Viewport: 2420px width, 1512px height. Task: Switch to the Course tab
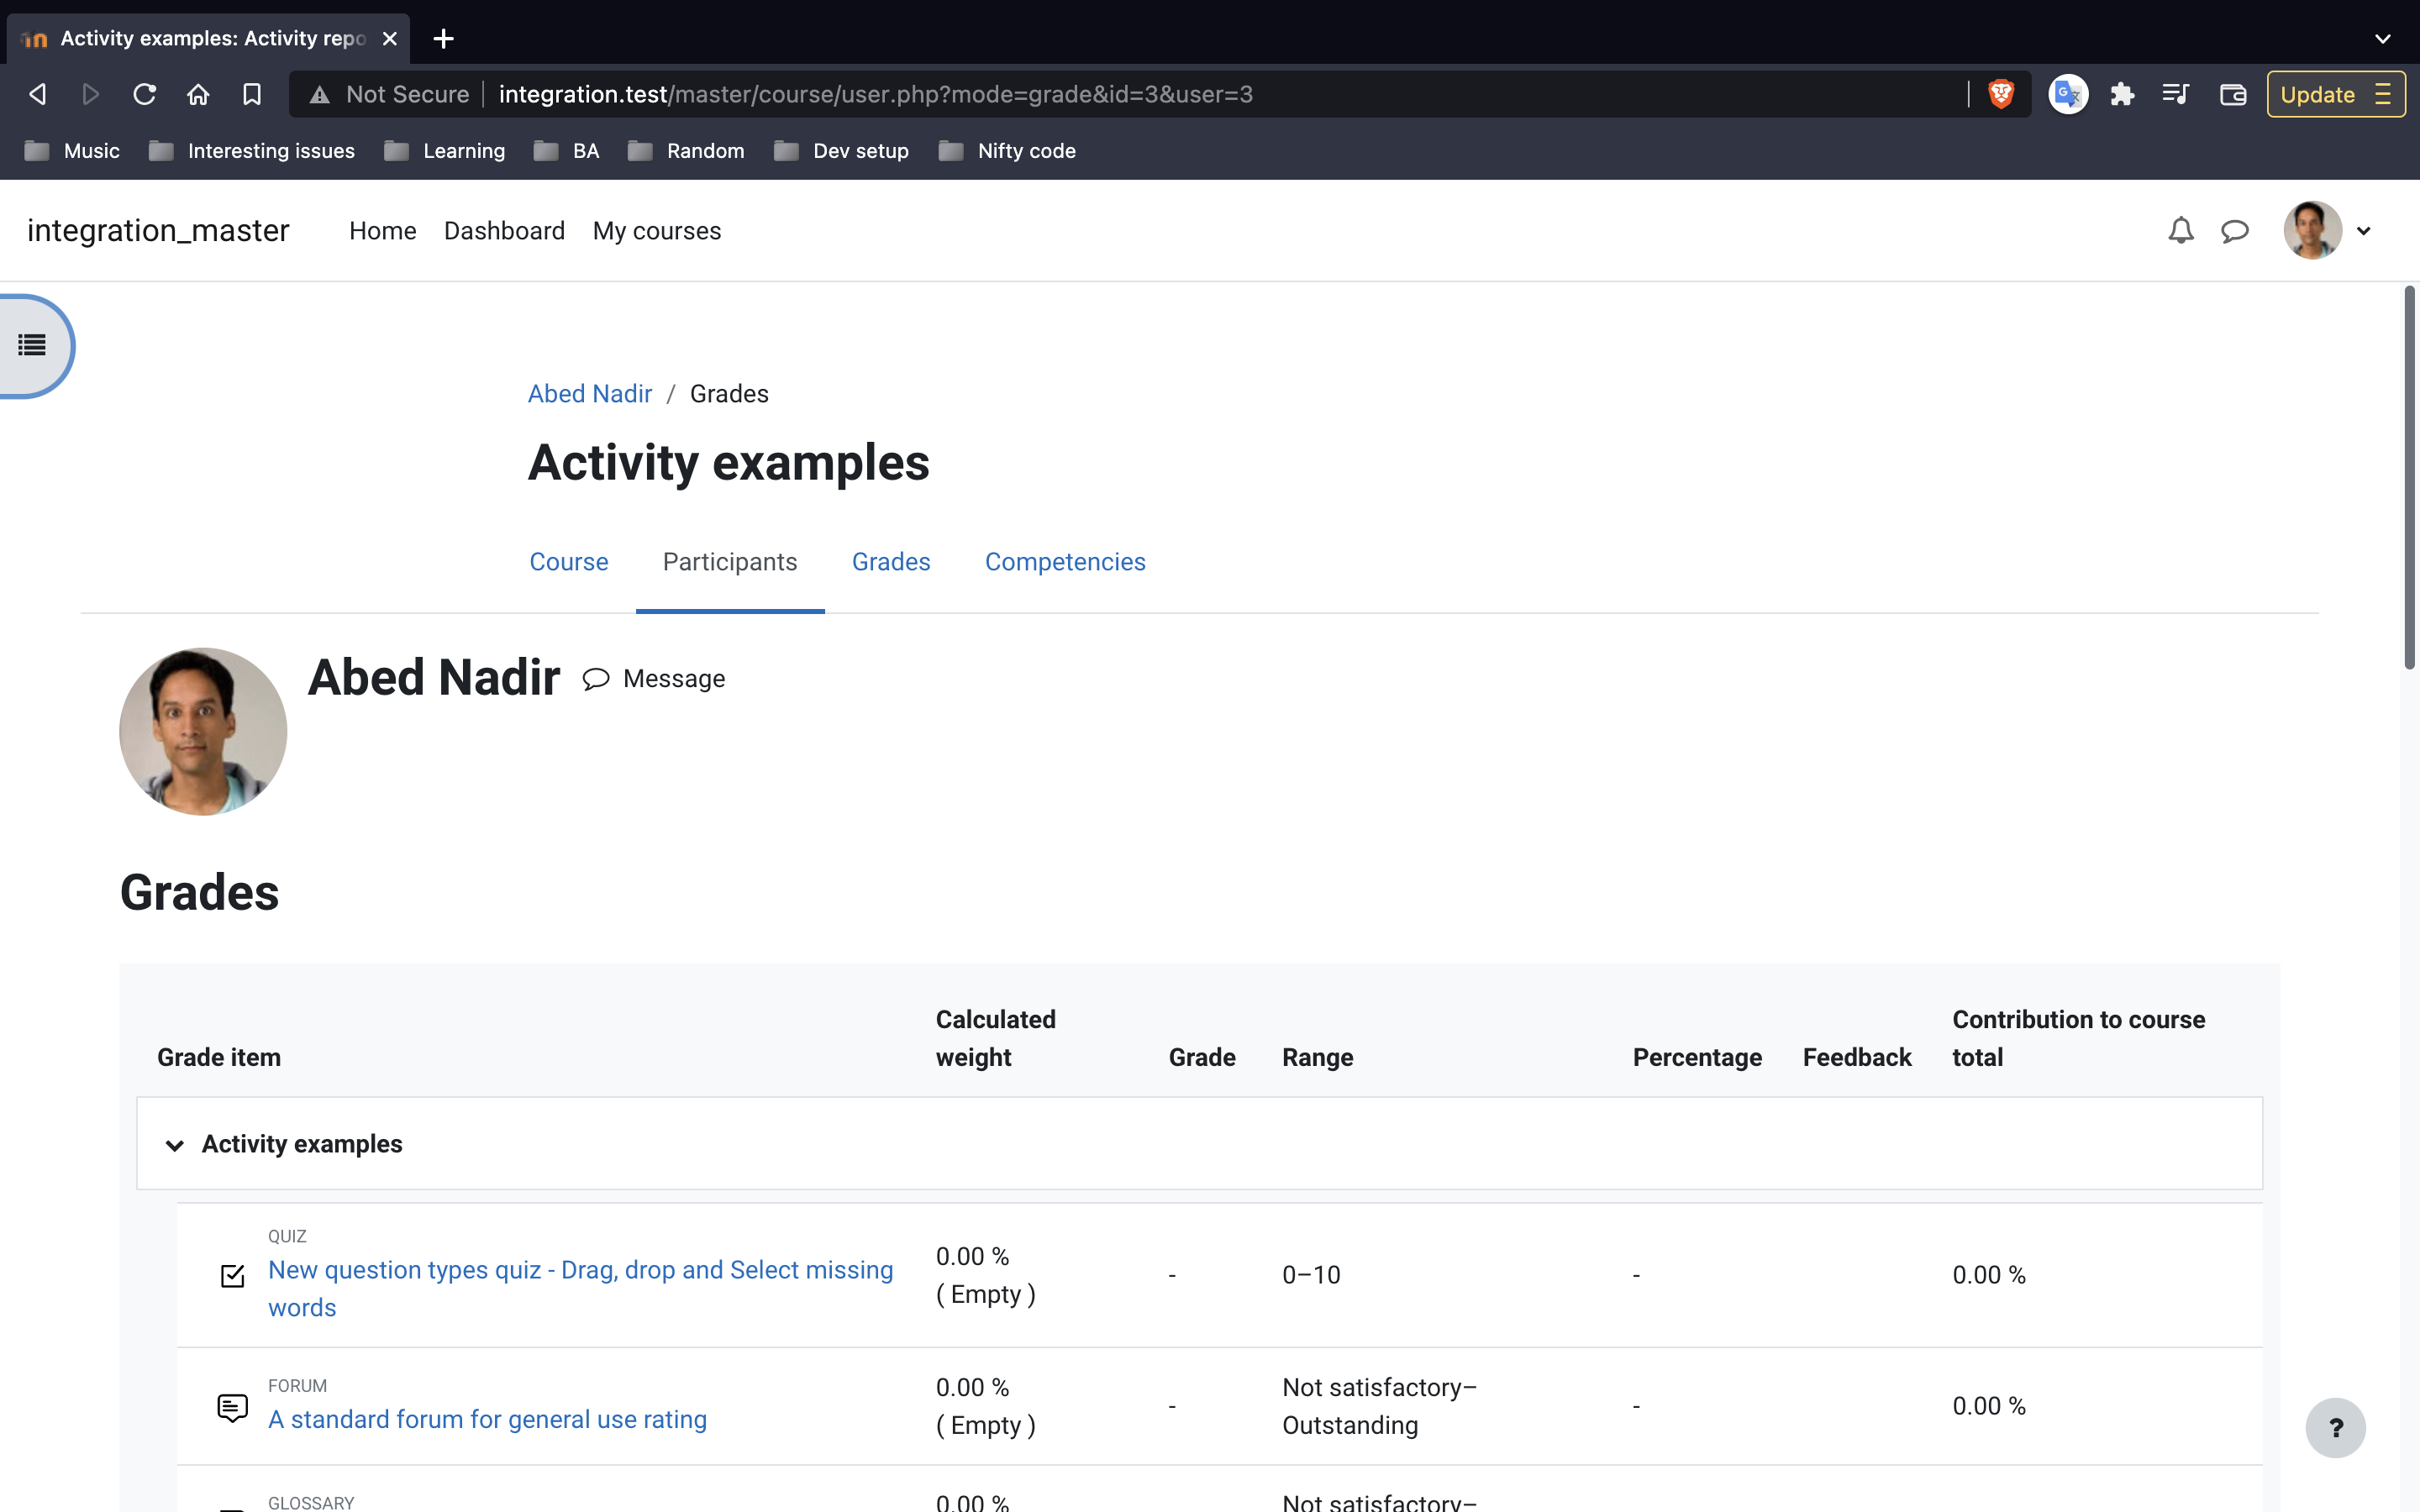[x=568, y=562]
